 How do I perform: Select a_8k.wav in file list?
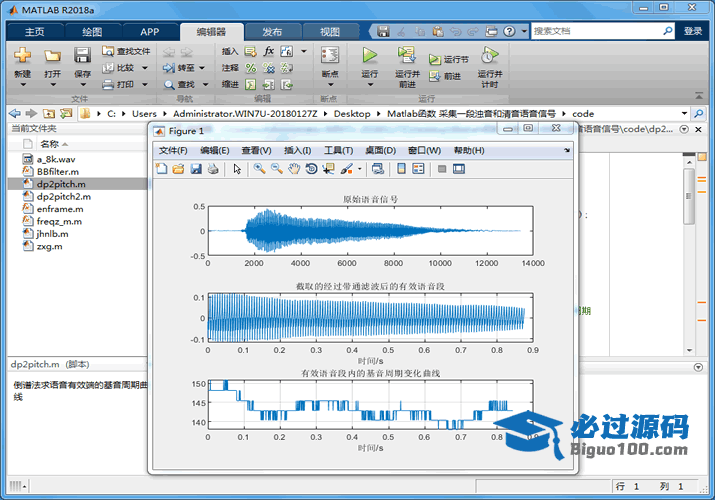(x=56, y=159)
